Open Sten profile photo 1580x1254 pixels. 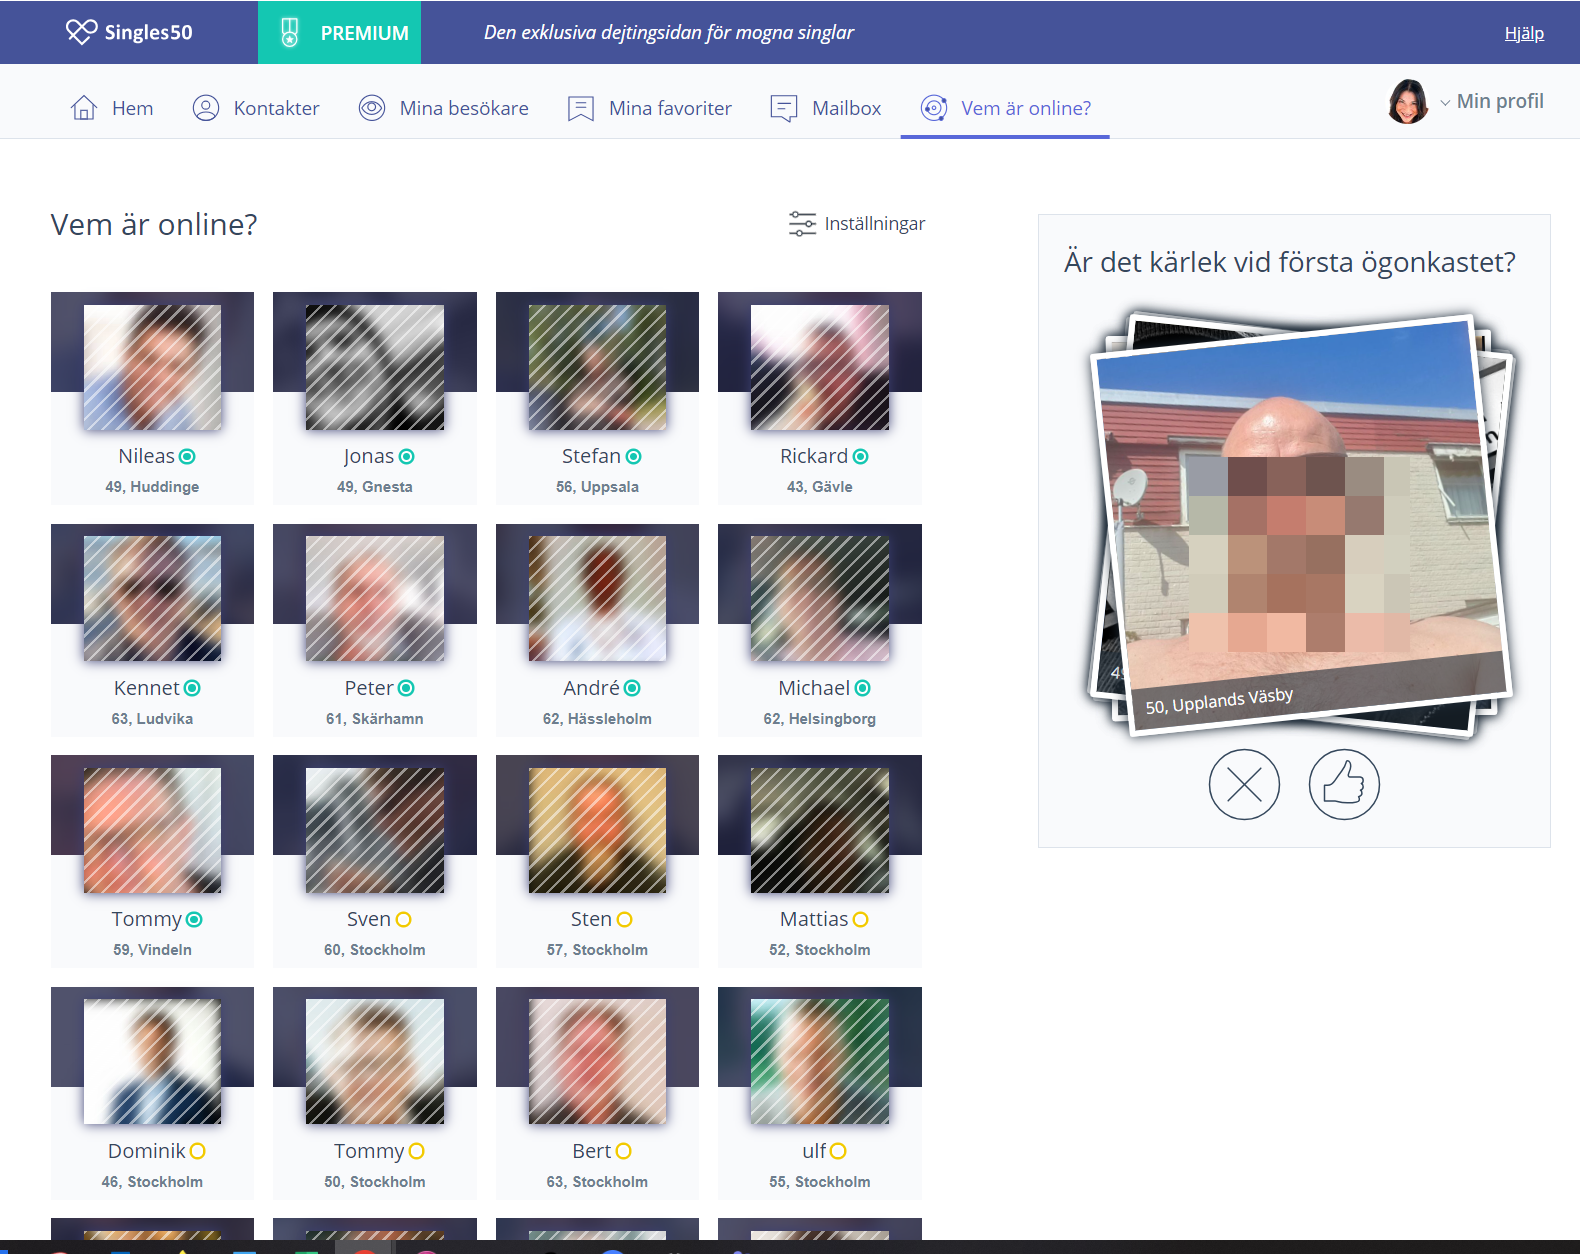click(597, 830)
